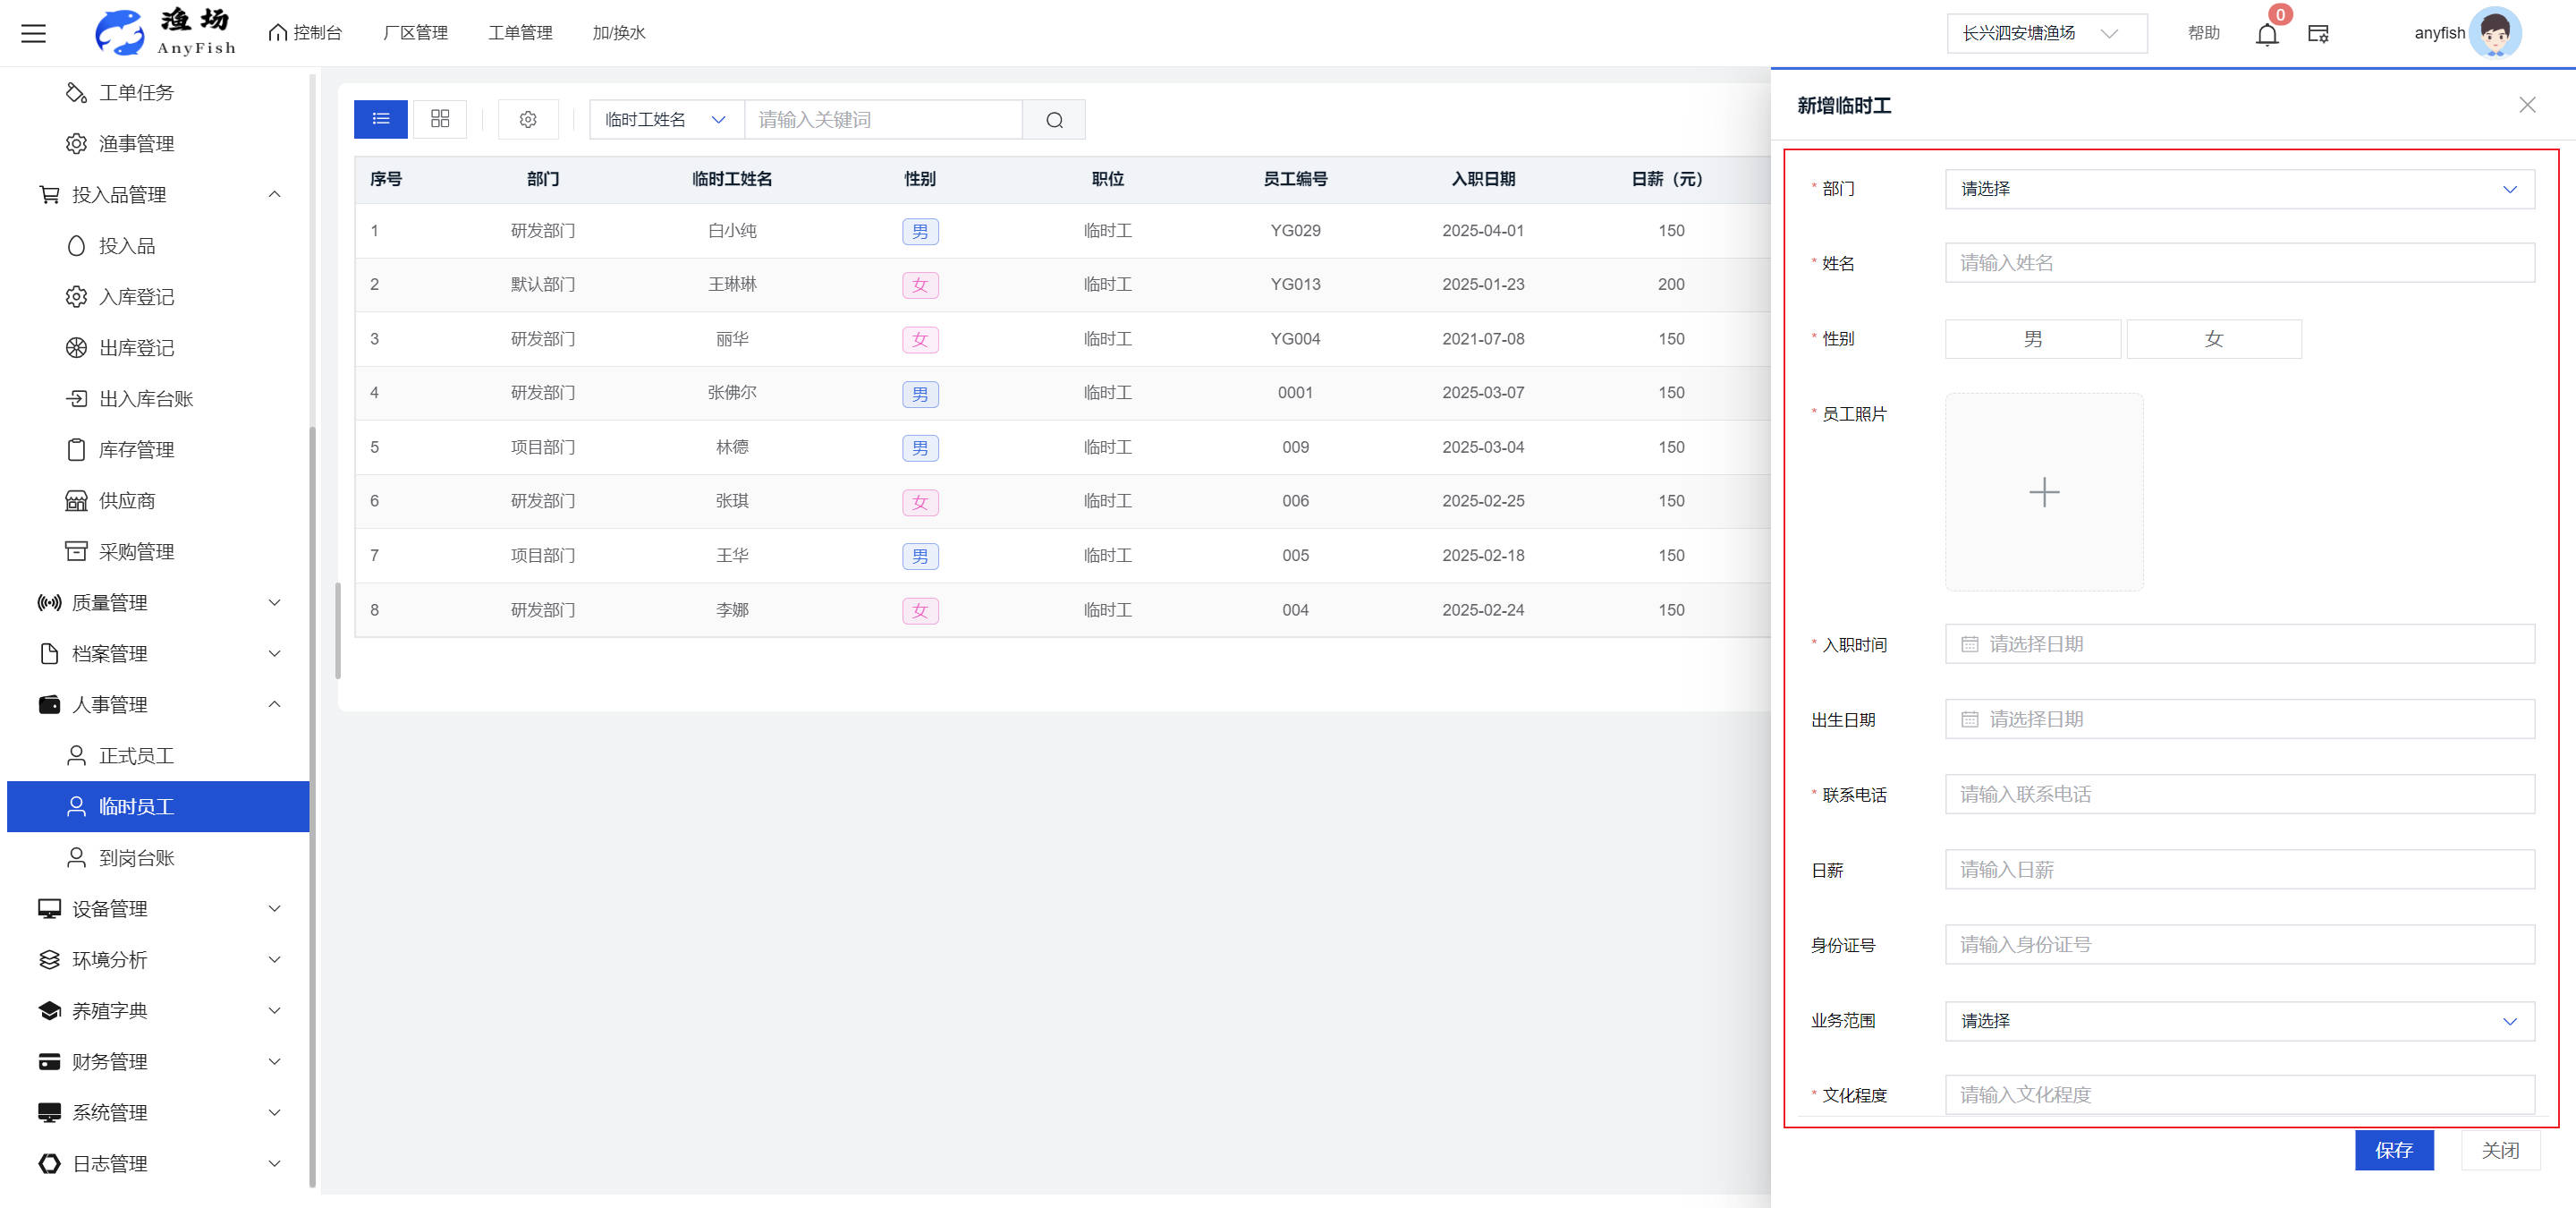Switch to grid card view icon
Viewport: 2576px width, 1208px height.
point(440,119)
